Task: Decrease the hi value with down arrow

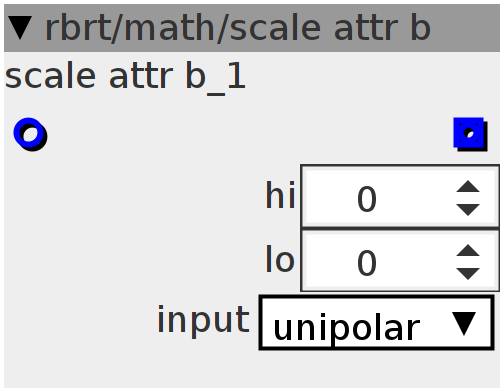Action: (468, 210)
